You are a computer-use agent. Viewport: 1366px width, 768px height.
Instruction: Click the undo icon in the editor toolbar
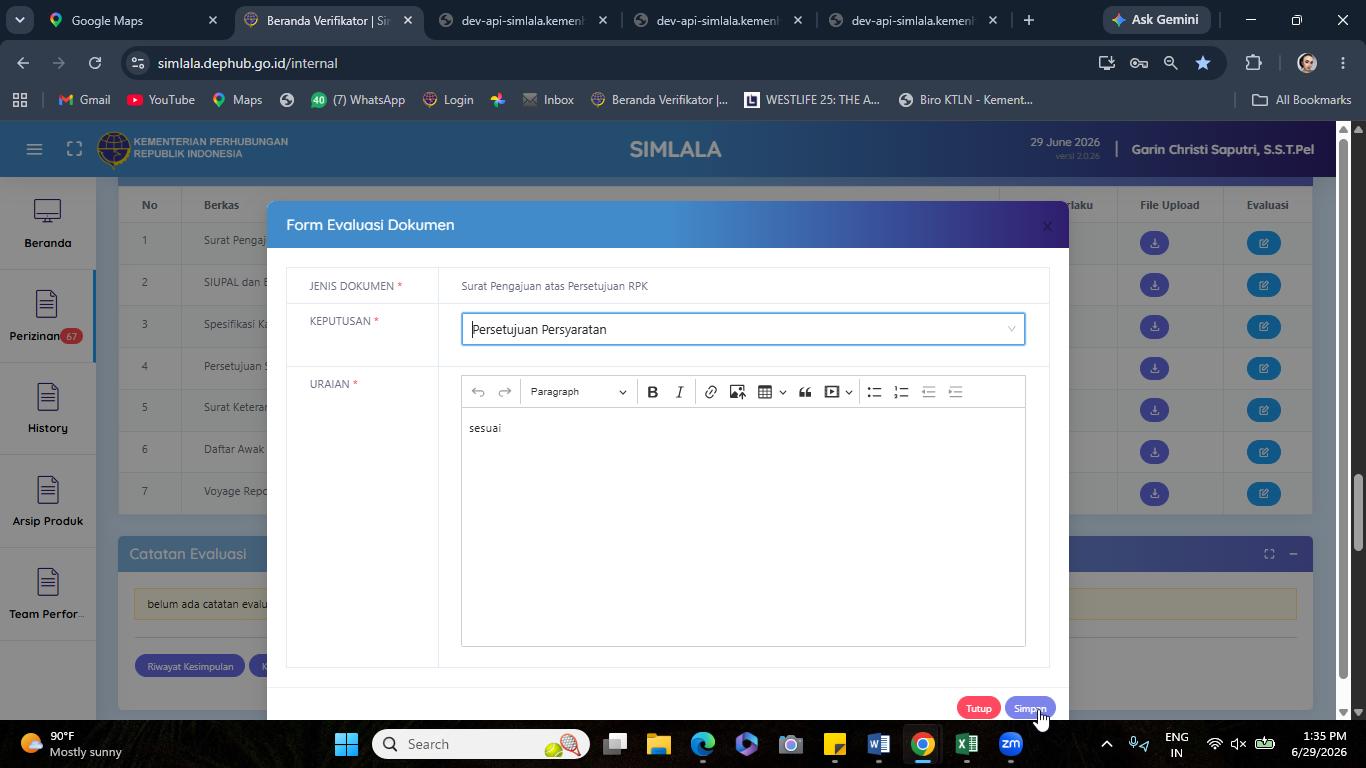point(478,392)
